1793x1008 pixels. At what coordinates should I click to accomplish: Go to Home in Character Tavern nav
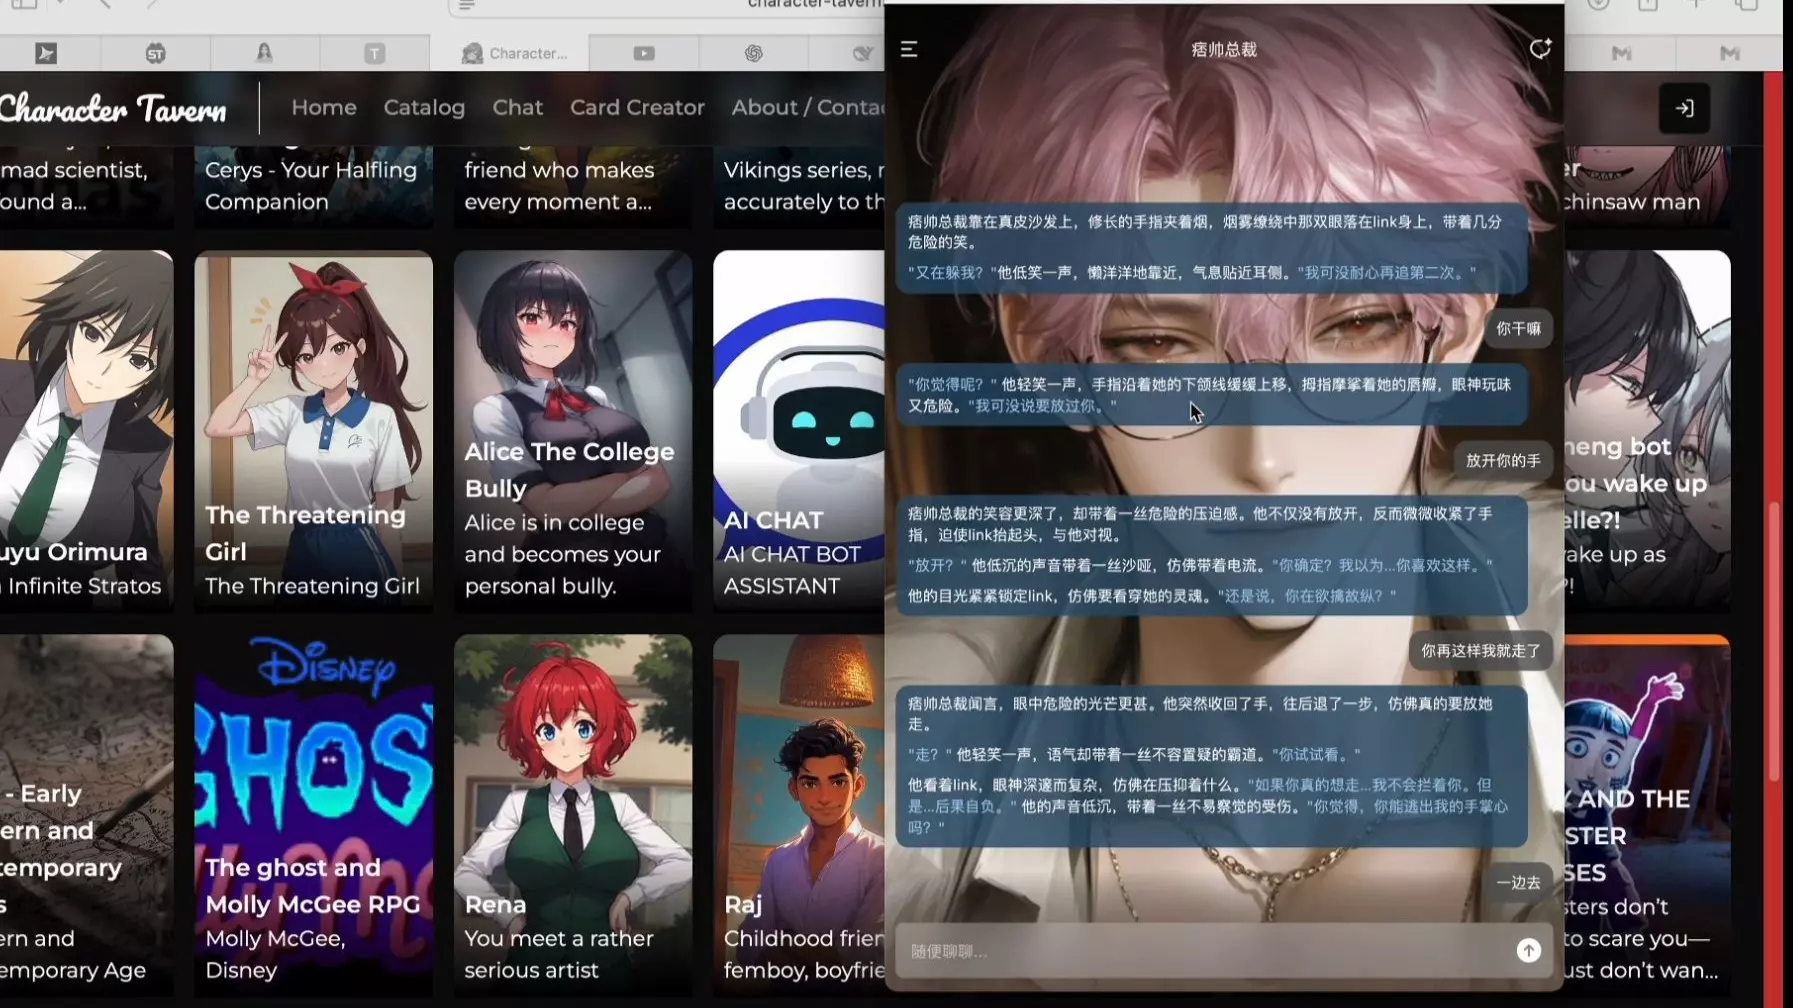pyautogui.click(x=324, y=107)
